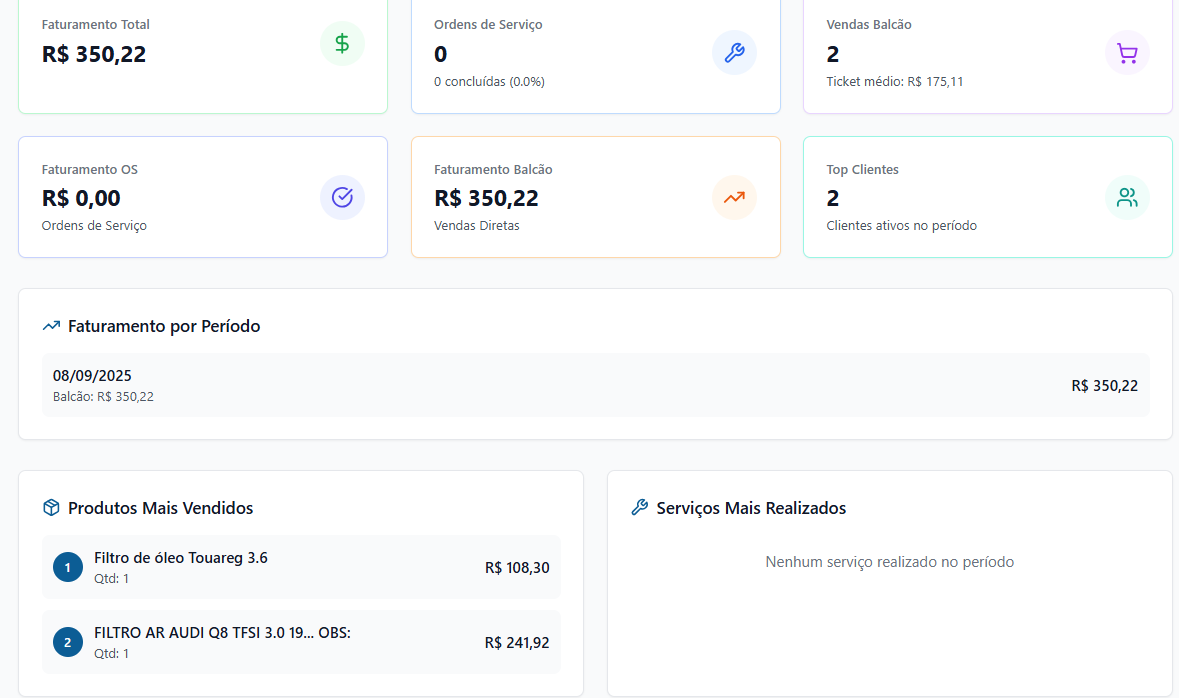This screenshot has width=1179, height=698.
Task: Click the wrench icon beside Serviços Mais Realizados
Action: pyautogui.click(x=640, y=508)
